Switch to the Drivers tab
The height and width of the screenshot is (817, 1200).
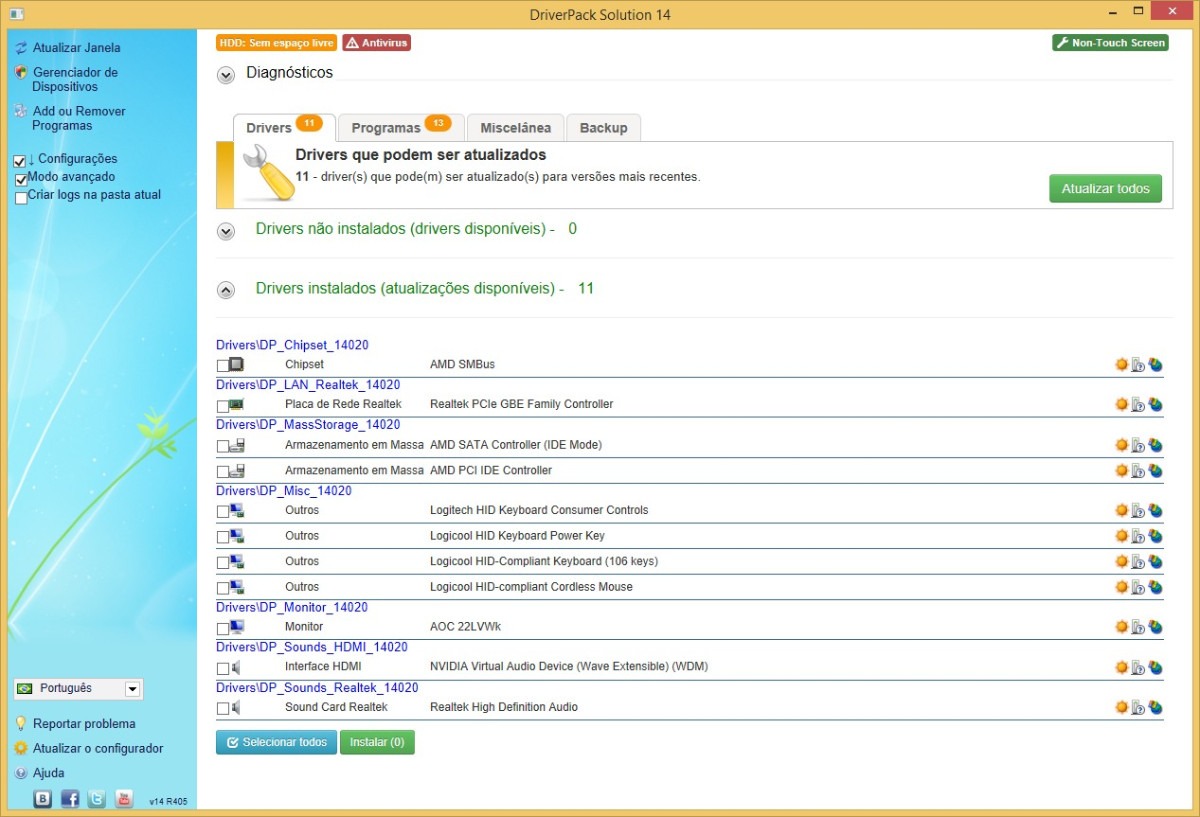coord(284,128)
